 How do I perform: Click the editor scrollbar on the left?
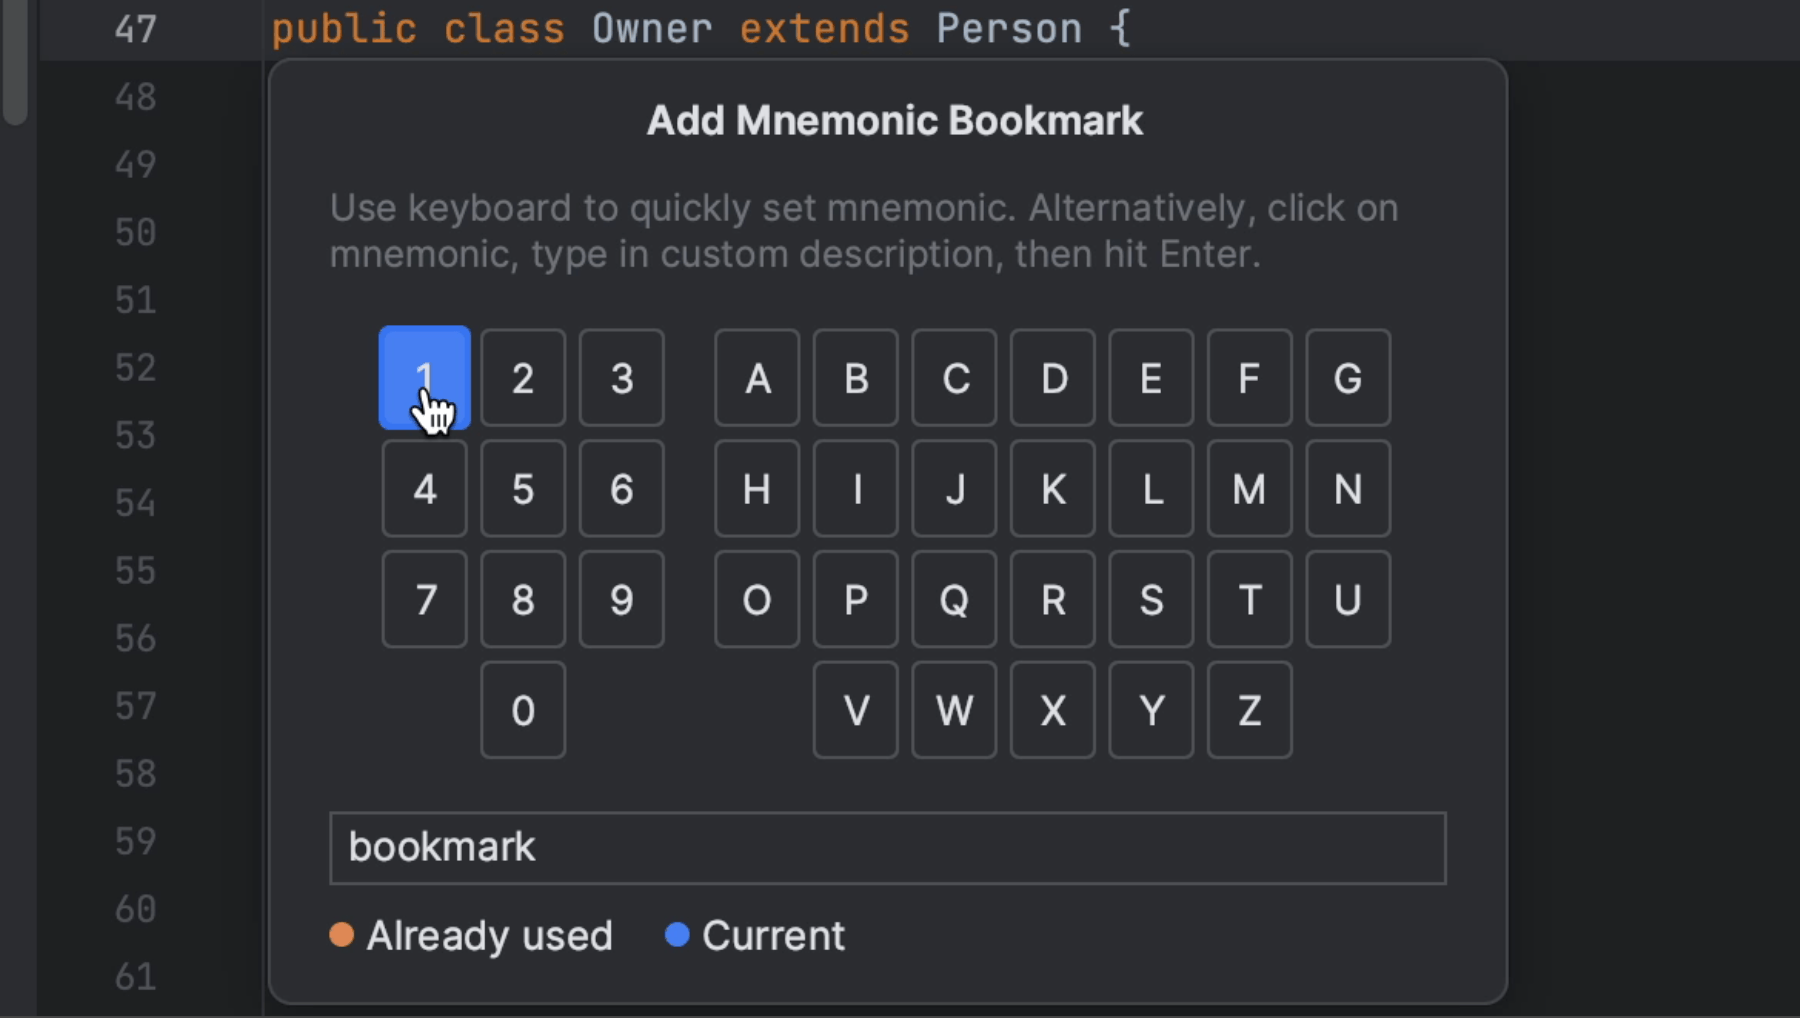point(12,60)
